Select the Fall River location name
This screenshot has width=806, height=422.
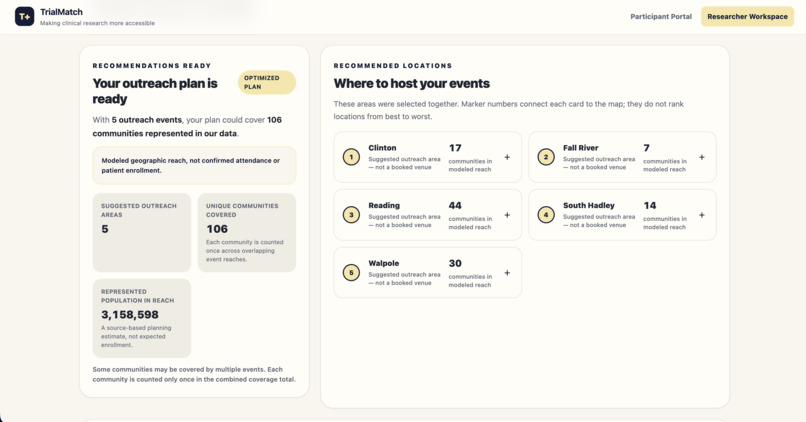580,148
